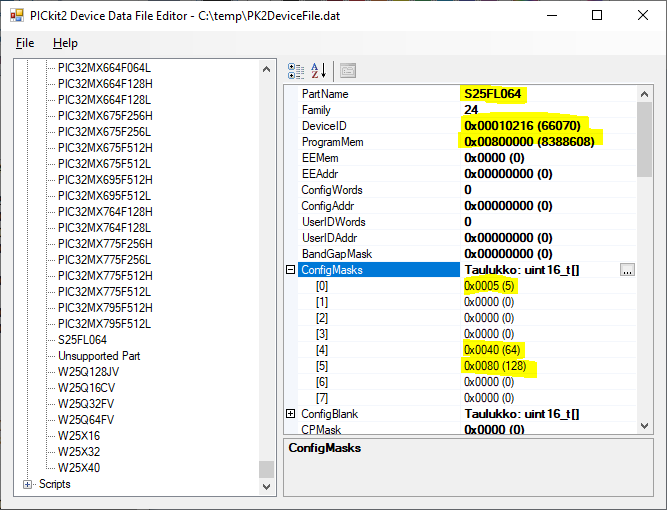
Task: Sort properties alphabetically
Action: [318, 71]
